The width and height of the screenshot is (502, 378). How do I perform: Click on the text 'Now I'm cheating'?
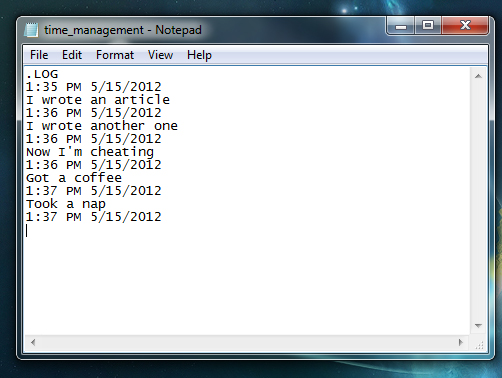[x=90, y=152]
